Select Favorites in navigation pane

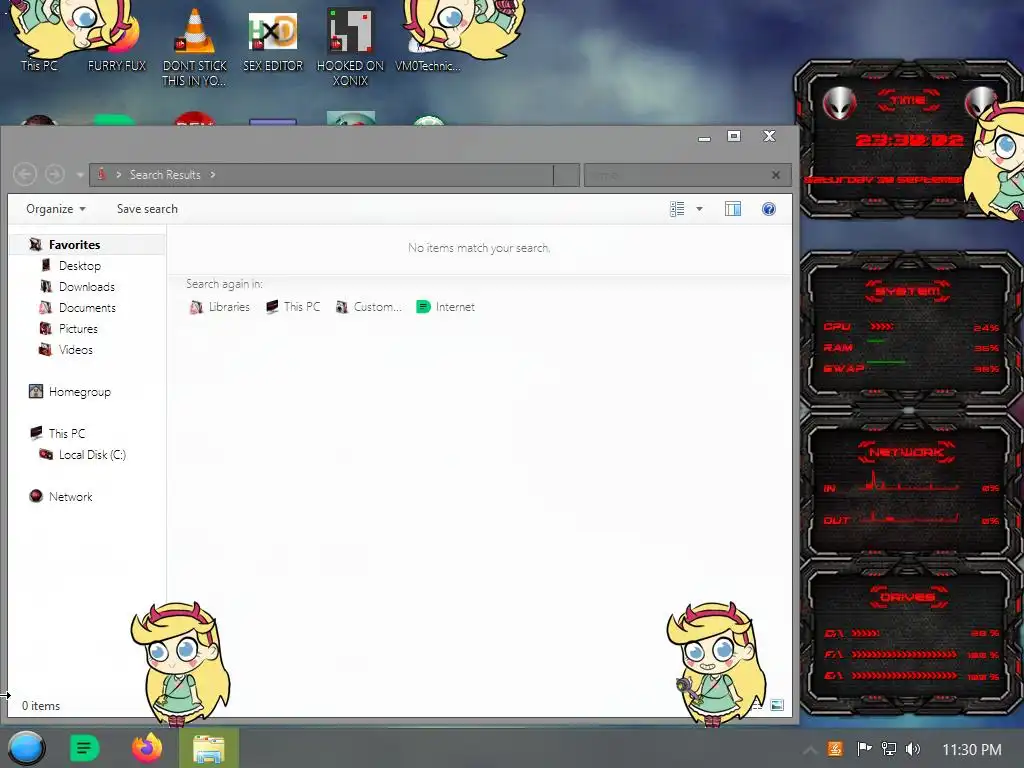tap(74, 245)
